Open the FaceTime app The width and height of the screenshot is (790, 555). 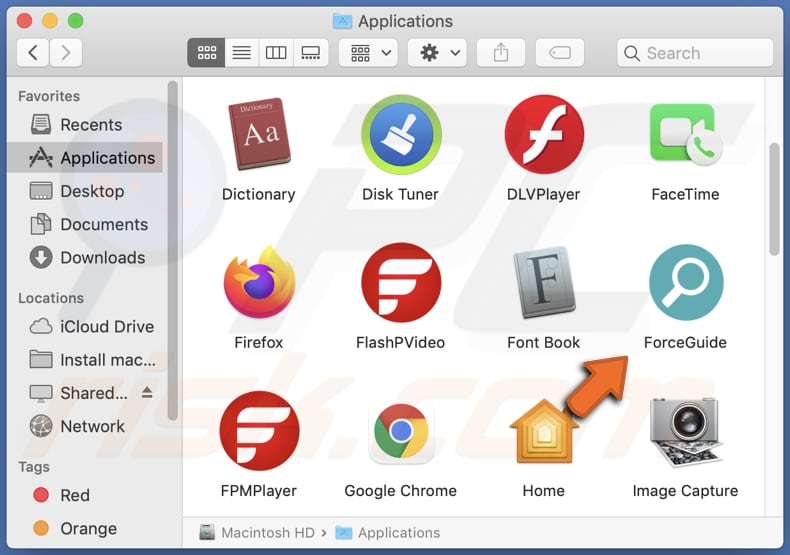(685, 135)
